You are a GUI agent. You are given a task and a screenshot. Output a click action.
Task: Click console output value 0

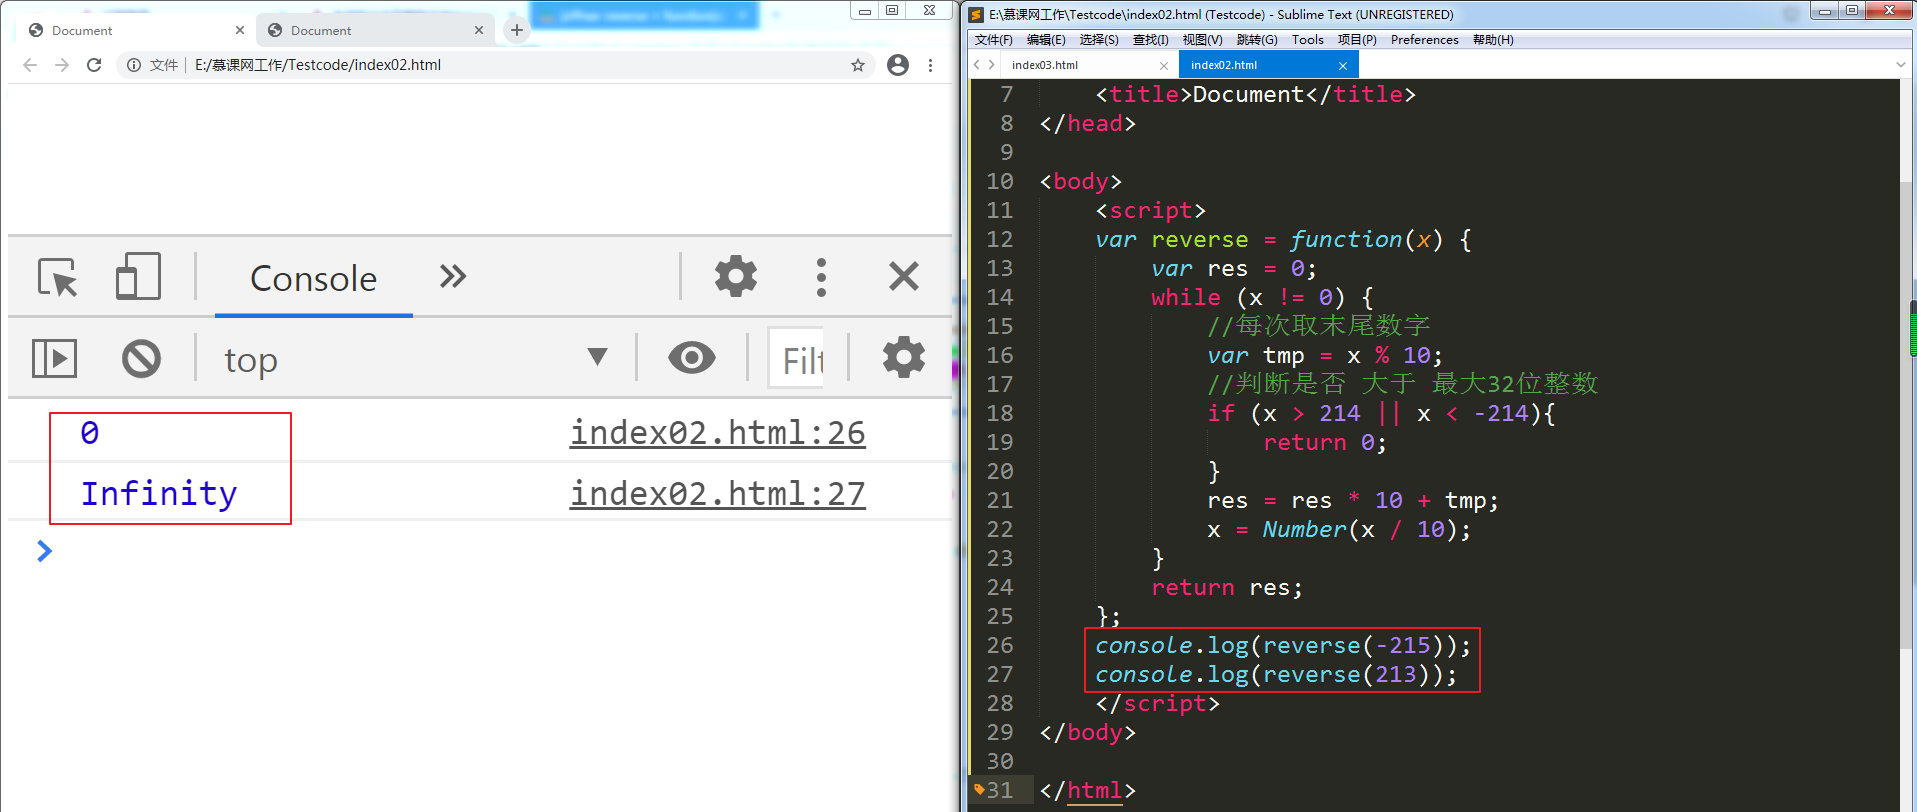[x=90, y=433]
